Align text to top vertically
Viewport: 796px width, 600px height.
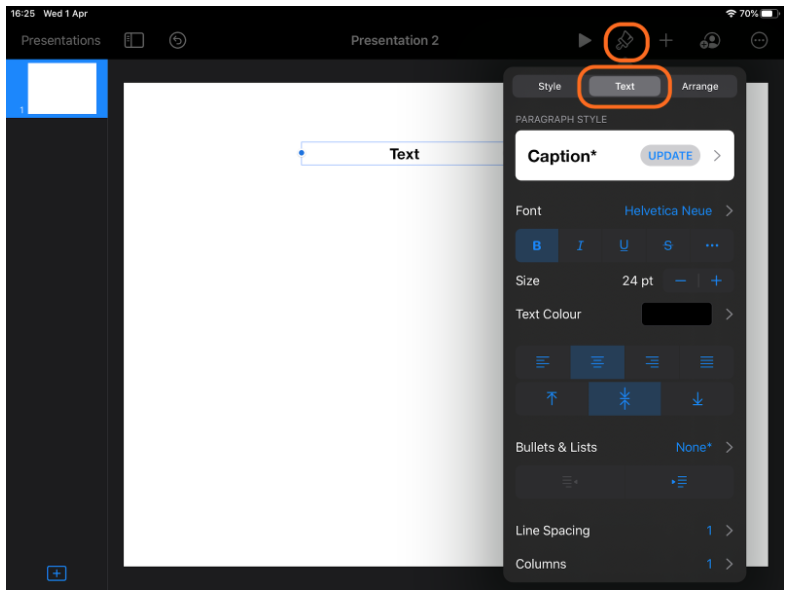[x=552, y=399]
